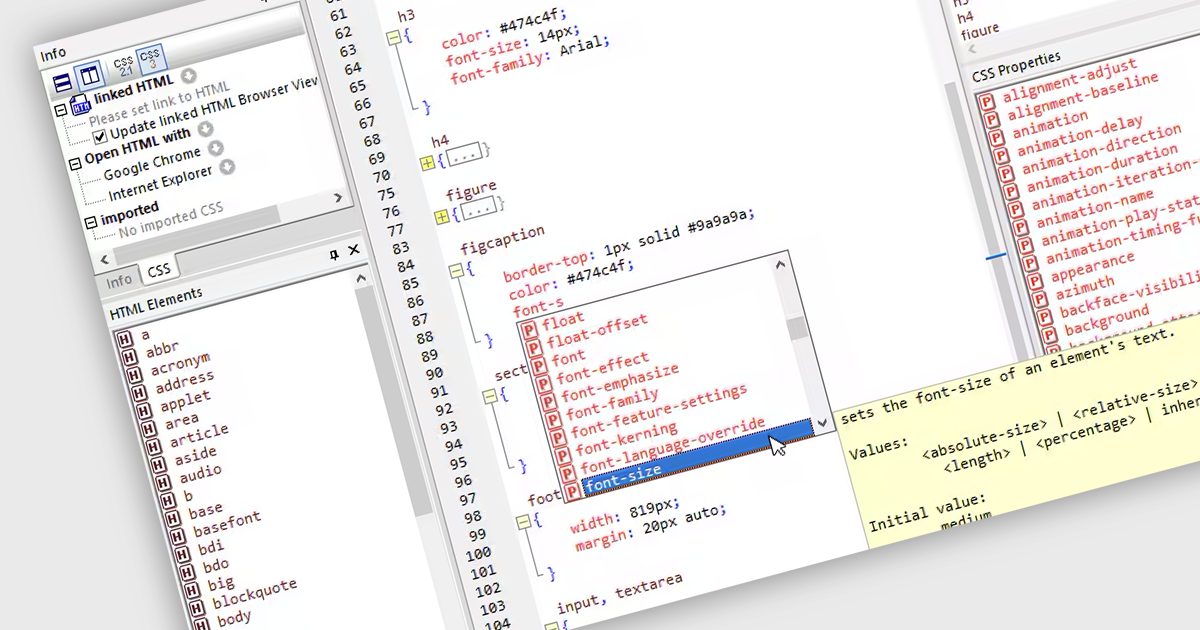Click the P icon for 'alignment-adjust' property
The width and height of the screenshot is (1200, 630).
point(987,102)
